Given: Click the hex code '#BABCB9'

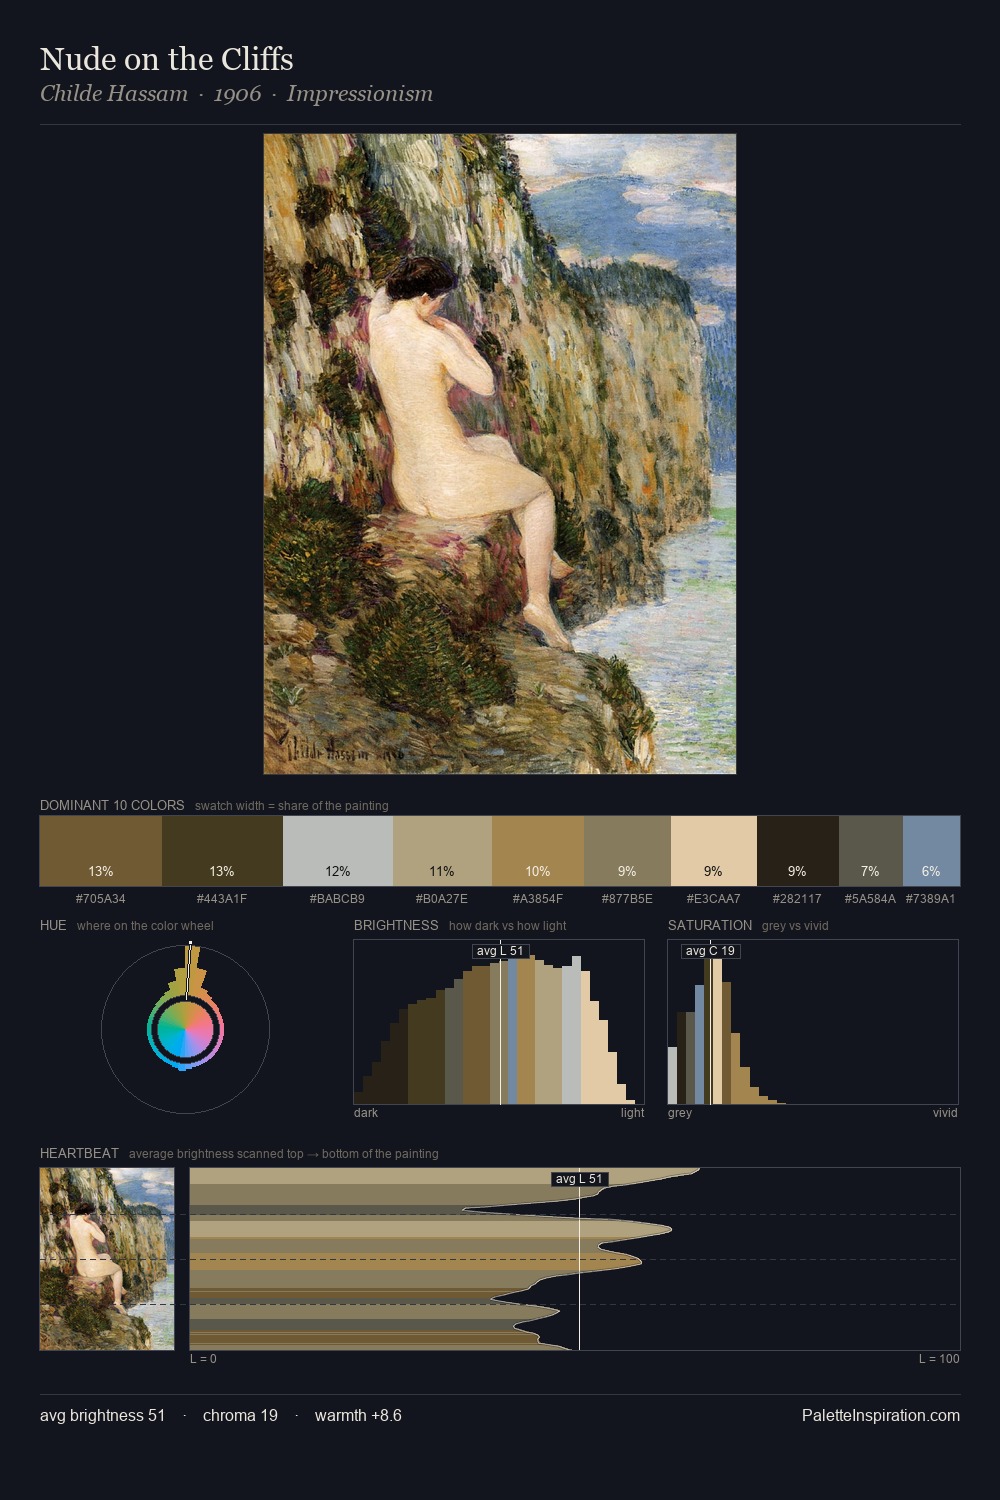Looking at the screenshot, I should tap(338, 899).
